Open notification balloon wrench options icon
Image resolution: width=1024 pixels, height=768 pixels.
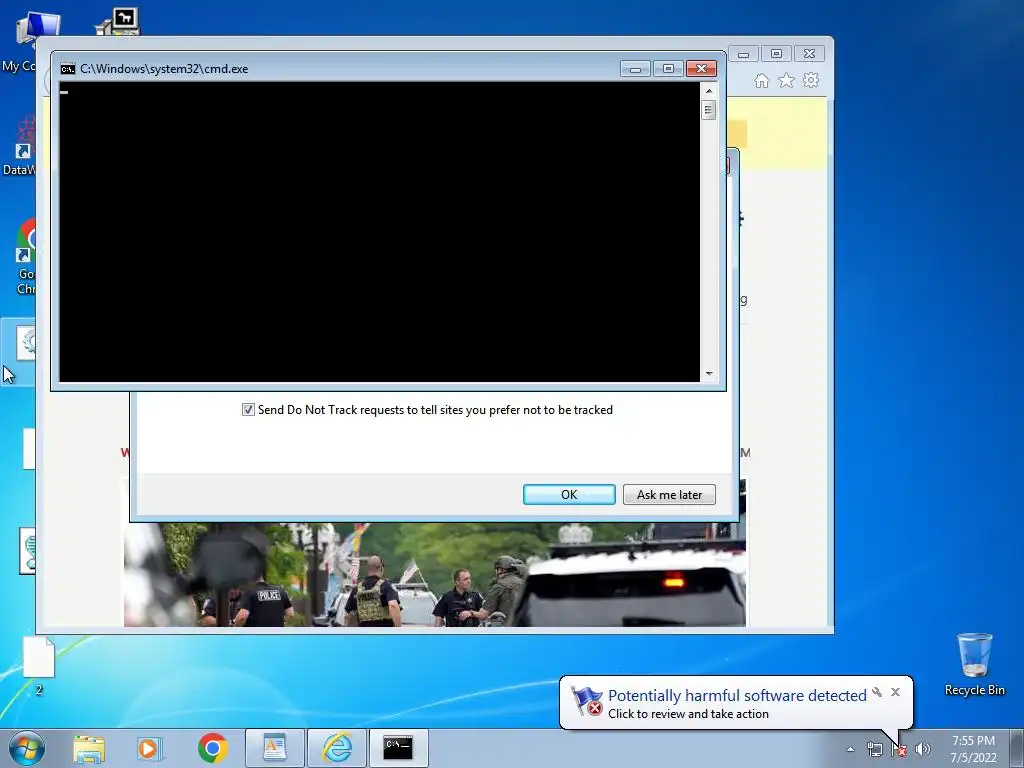pyautogui.click(x=877, y=692)
